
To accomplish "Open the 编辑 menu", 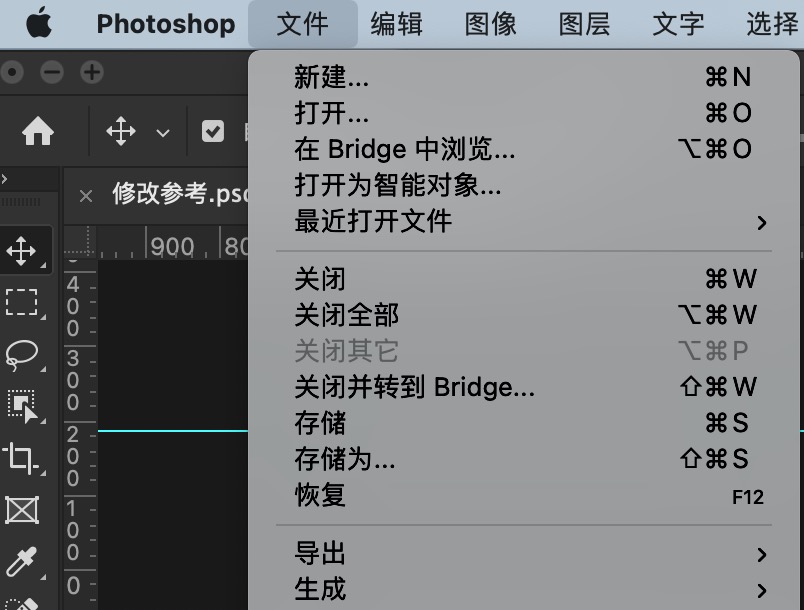I will pyautogui.click(x=397, y=24).
